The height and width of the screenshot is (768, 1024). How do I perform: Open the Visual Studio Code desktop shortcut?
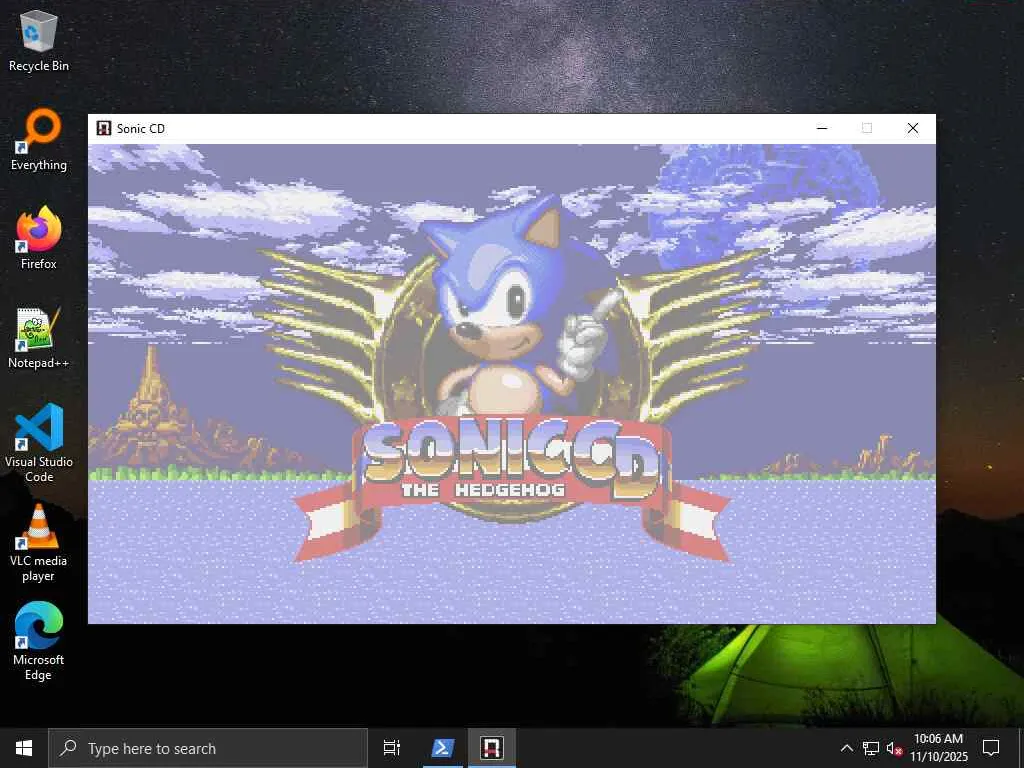click(39, 443)
